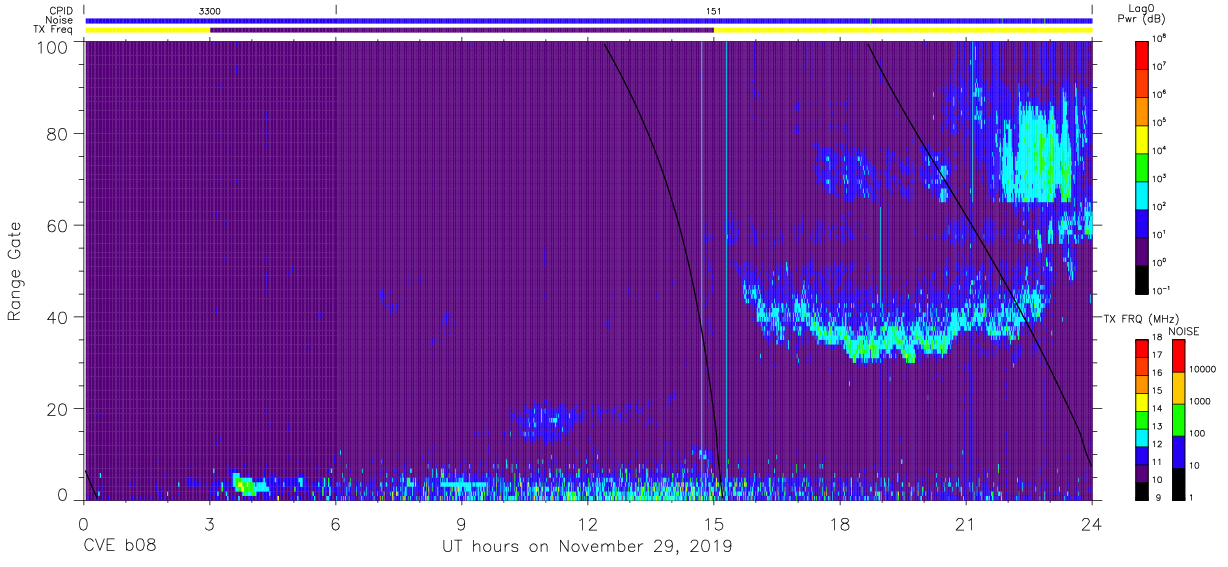Click the vertical cyan line after hour 15
This screenshot has height=567, width=1228.
(x=726, y=270)
